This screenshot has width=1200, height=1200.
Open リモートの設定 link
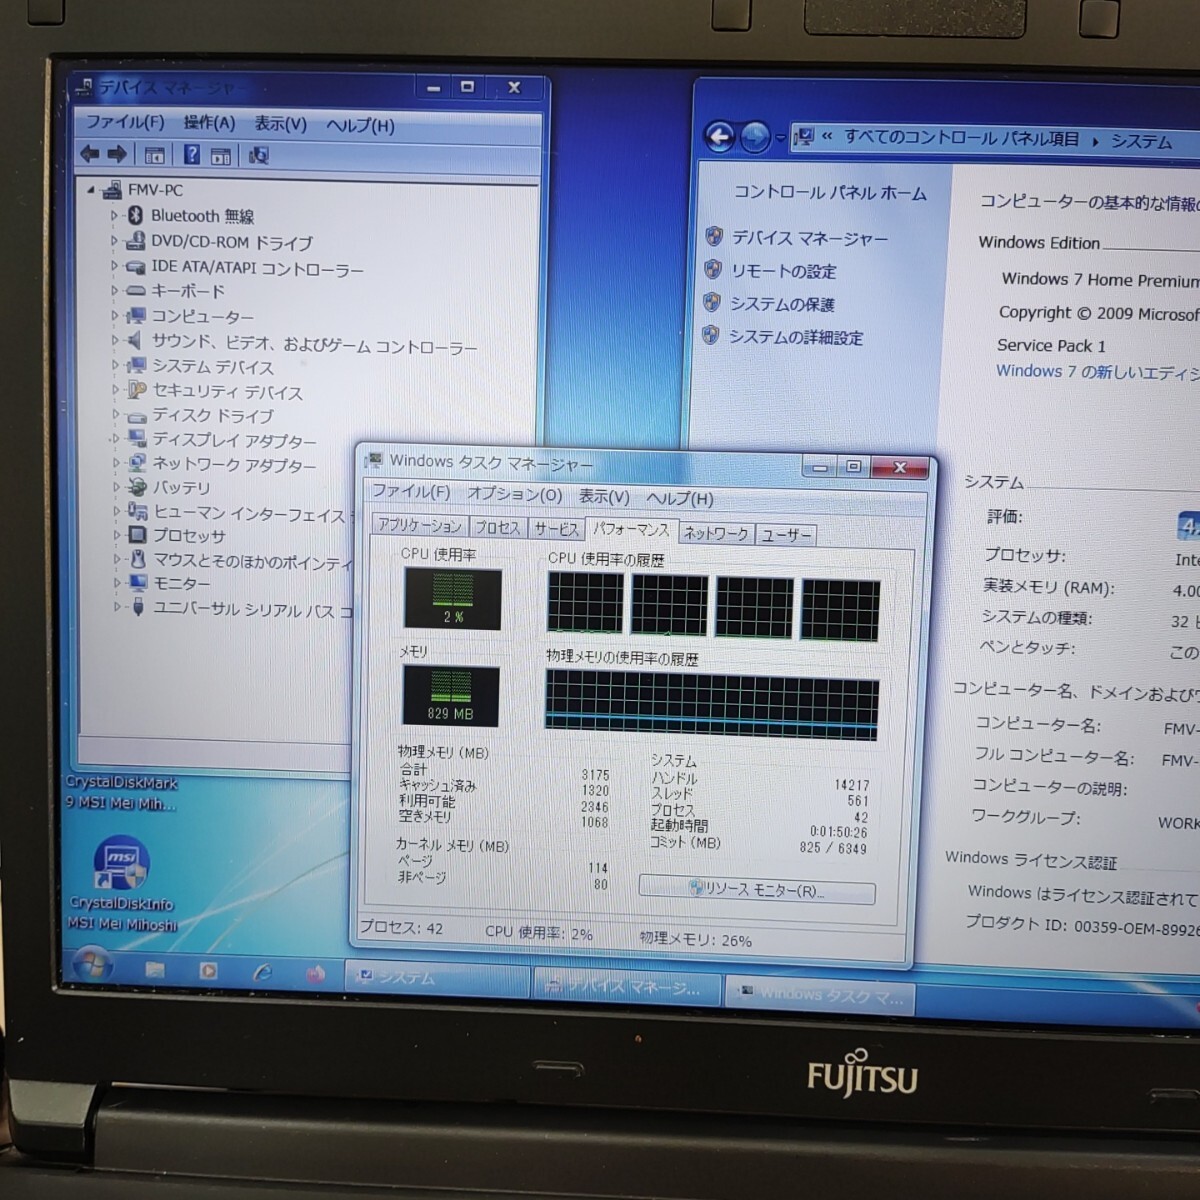tap(783, 271)
